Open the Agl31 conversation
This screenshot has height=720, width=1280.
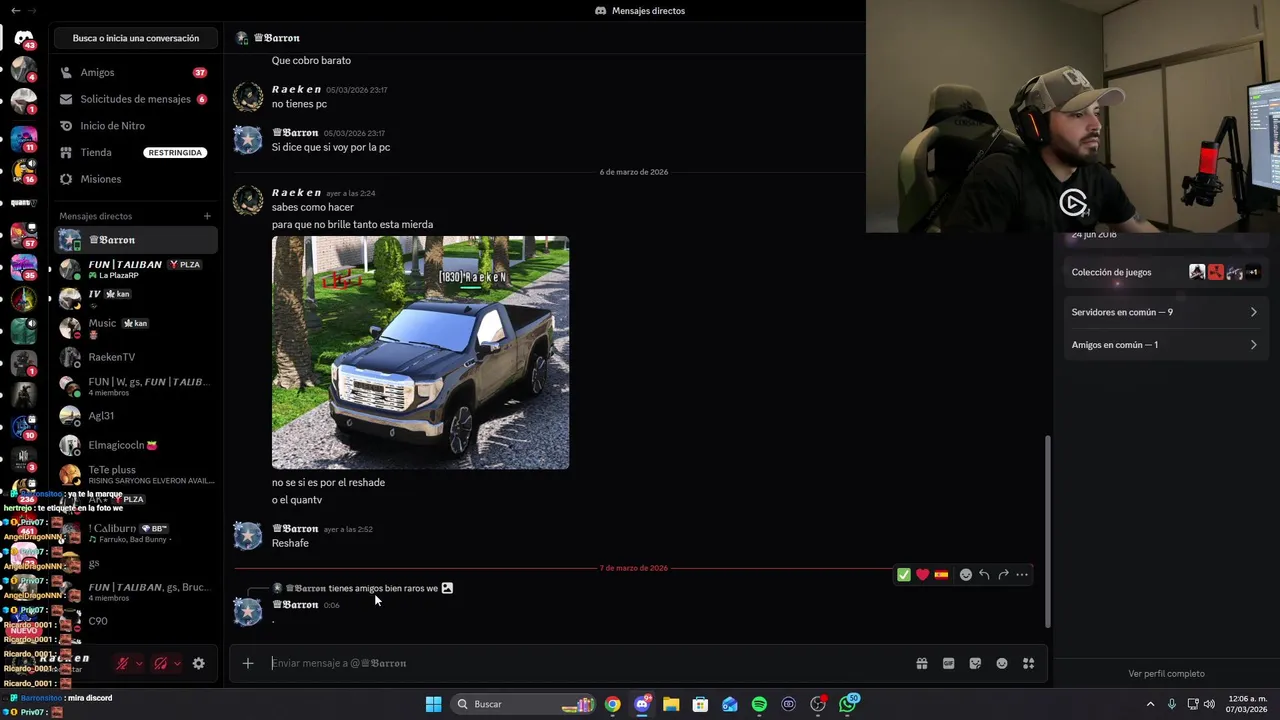[136, 415]
